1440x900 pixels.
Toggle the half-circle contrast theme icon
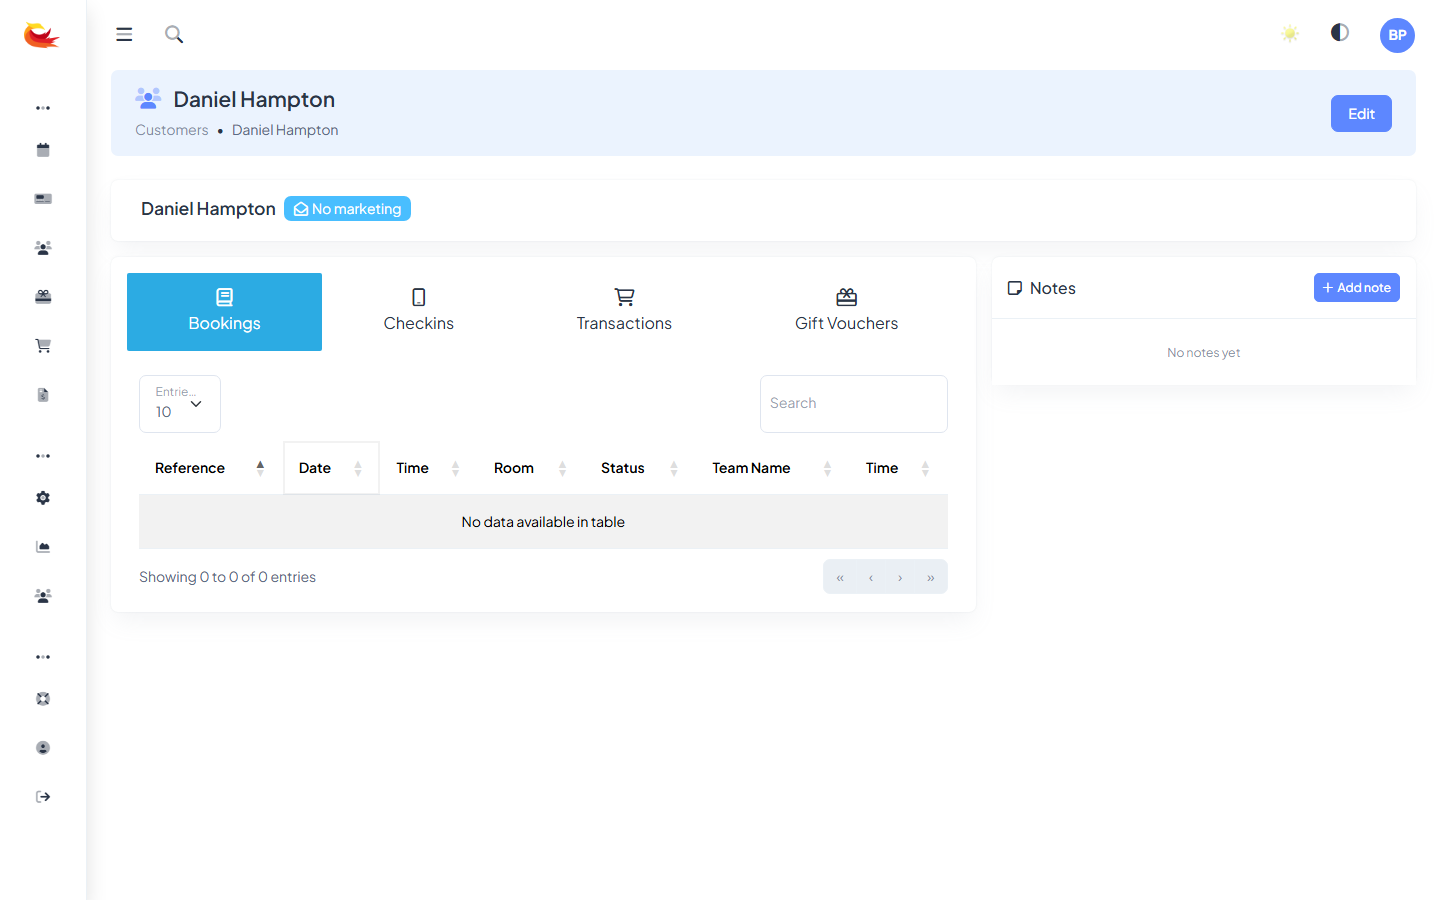tap(1340, 33)
